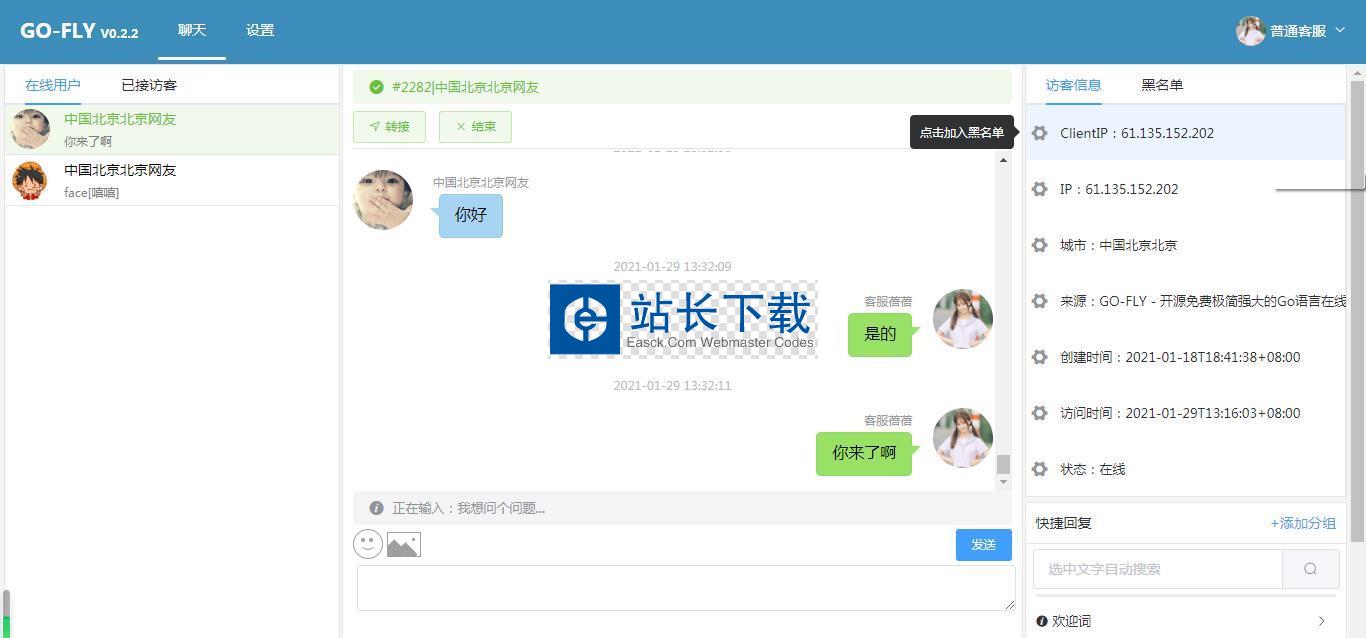
Task: Click the 结束 end chat button
Action: tap(475, 127)
